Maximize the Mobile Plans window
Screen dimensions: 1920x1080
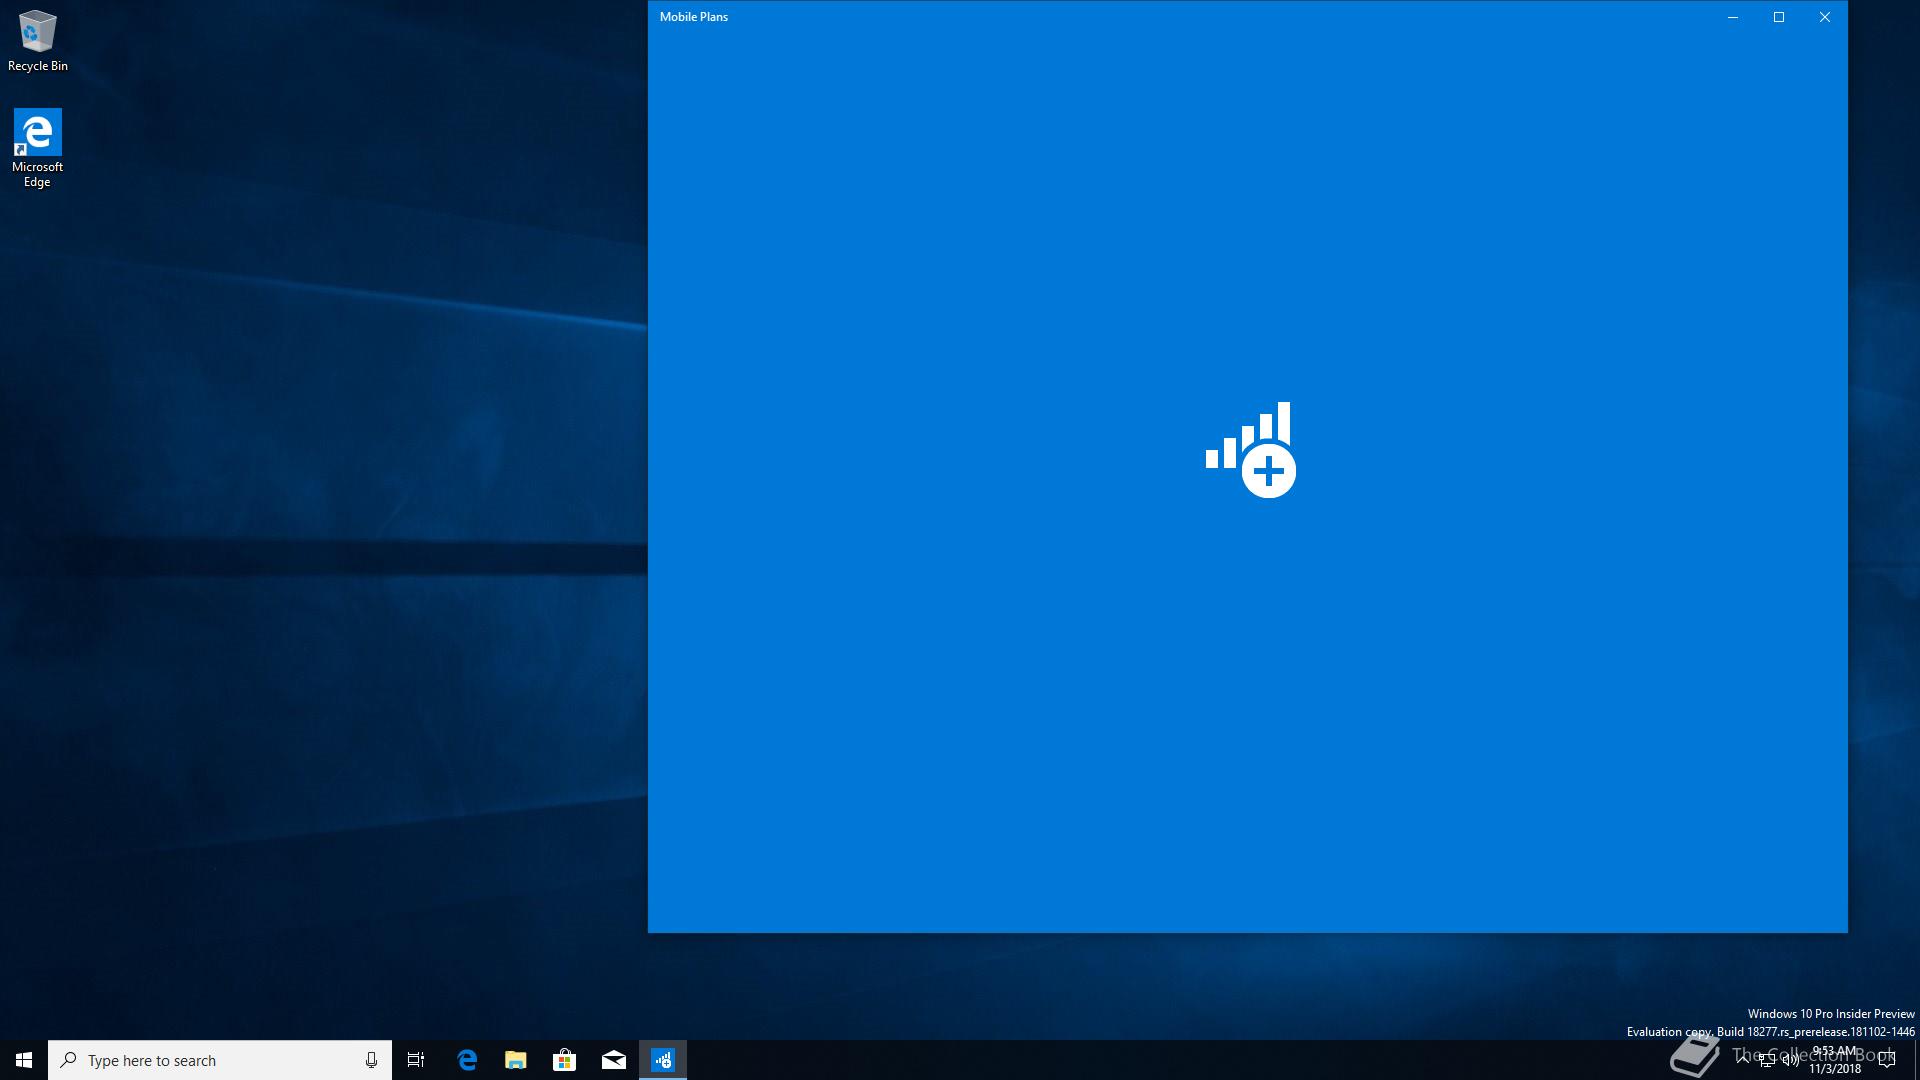click(x=1779, y=17)
